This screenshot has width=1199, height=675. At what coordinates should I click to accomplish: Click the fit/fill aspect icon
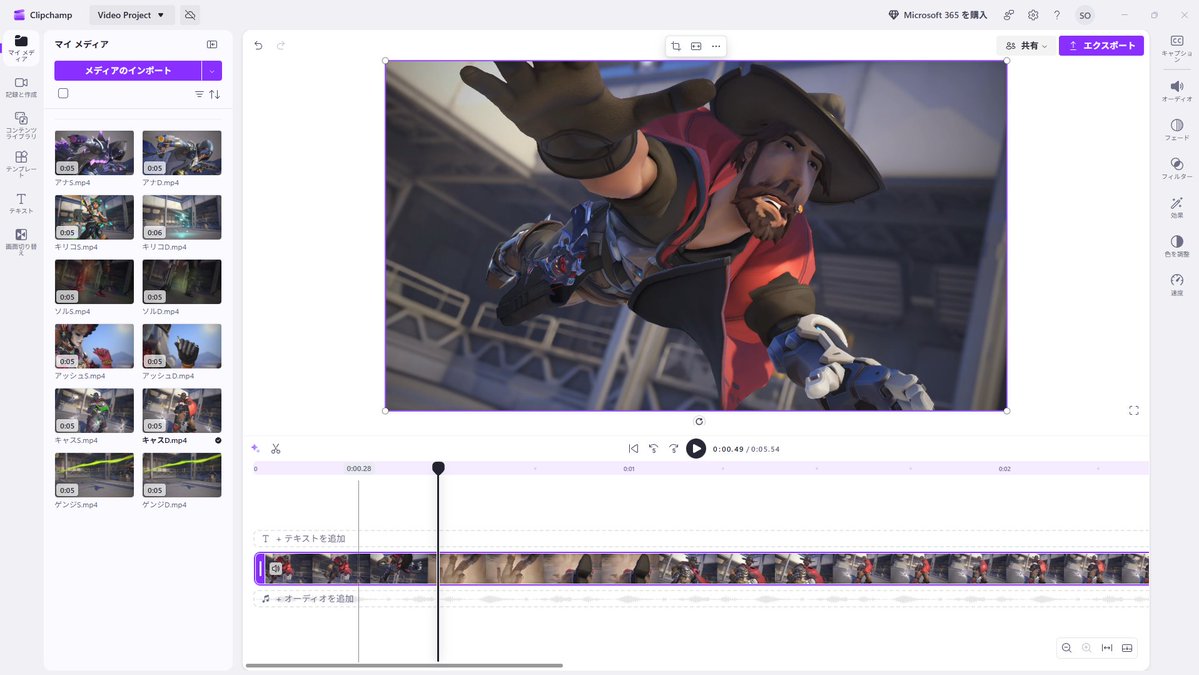pyautogui.click(x=696, y=46)
